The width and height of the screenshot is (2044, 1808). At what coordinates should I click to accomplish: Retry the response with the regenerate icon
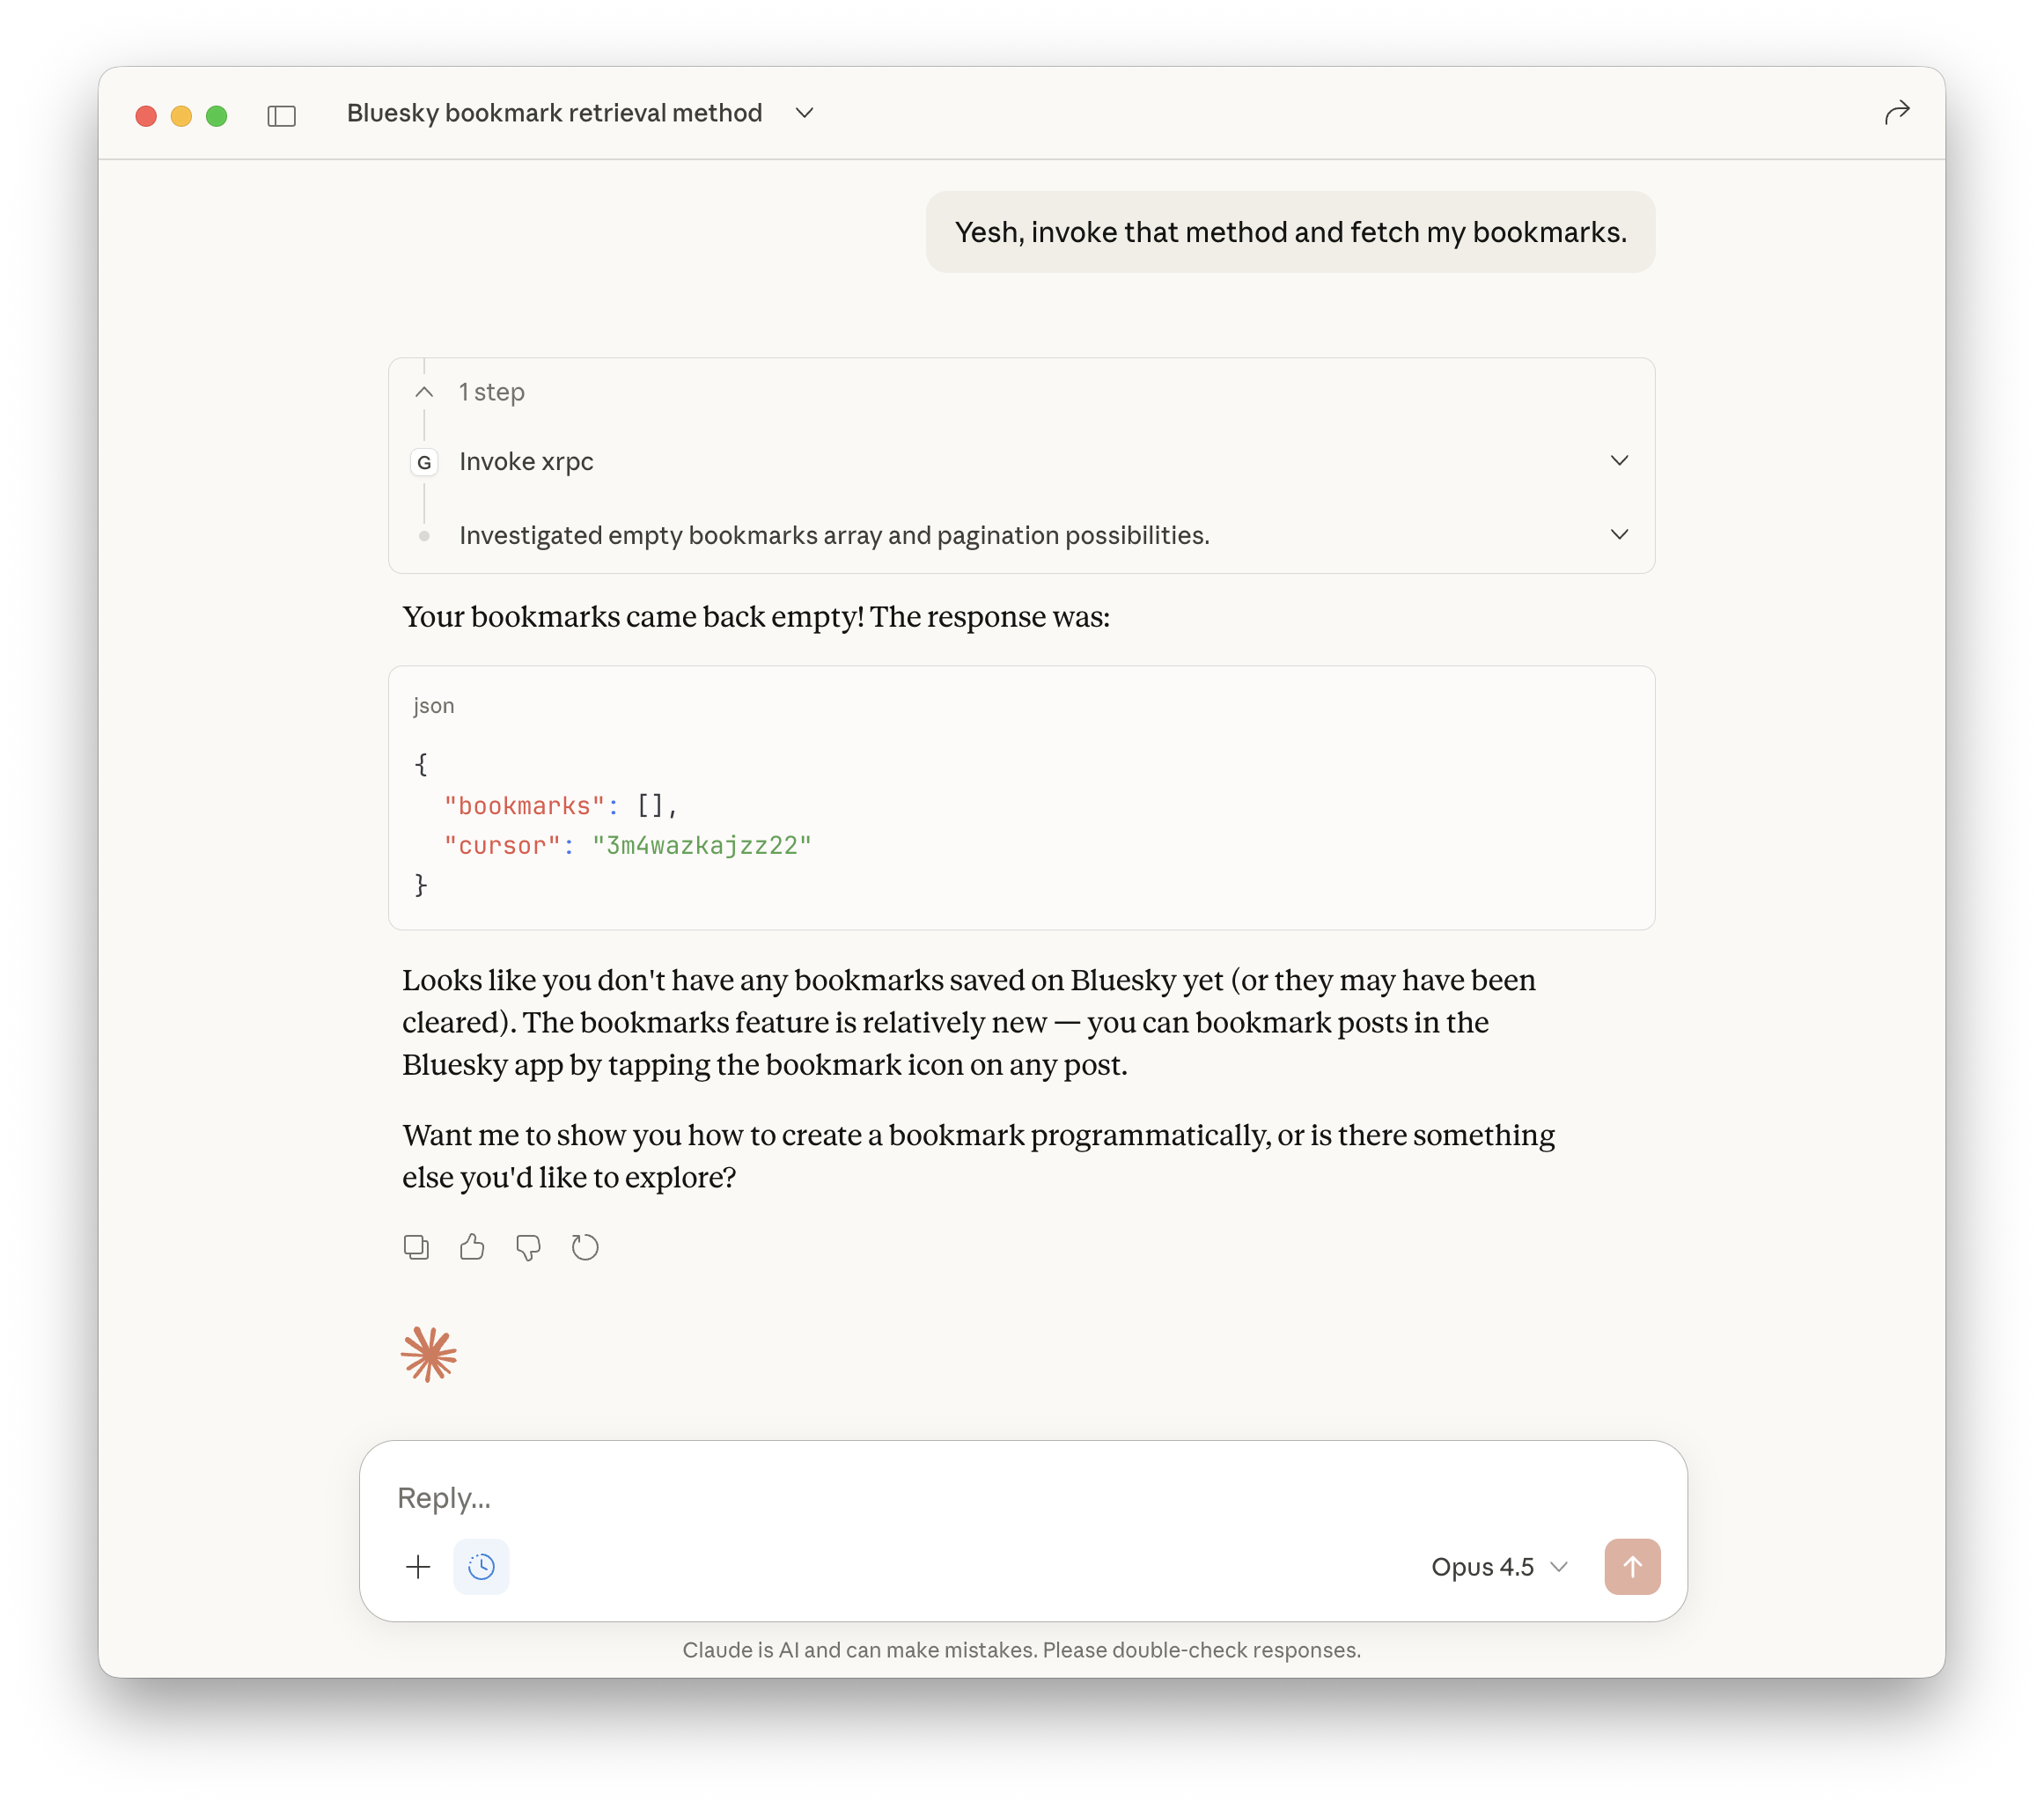click(x=585, y=1247)
